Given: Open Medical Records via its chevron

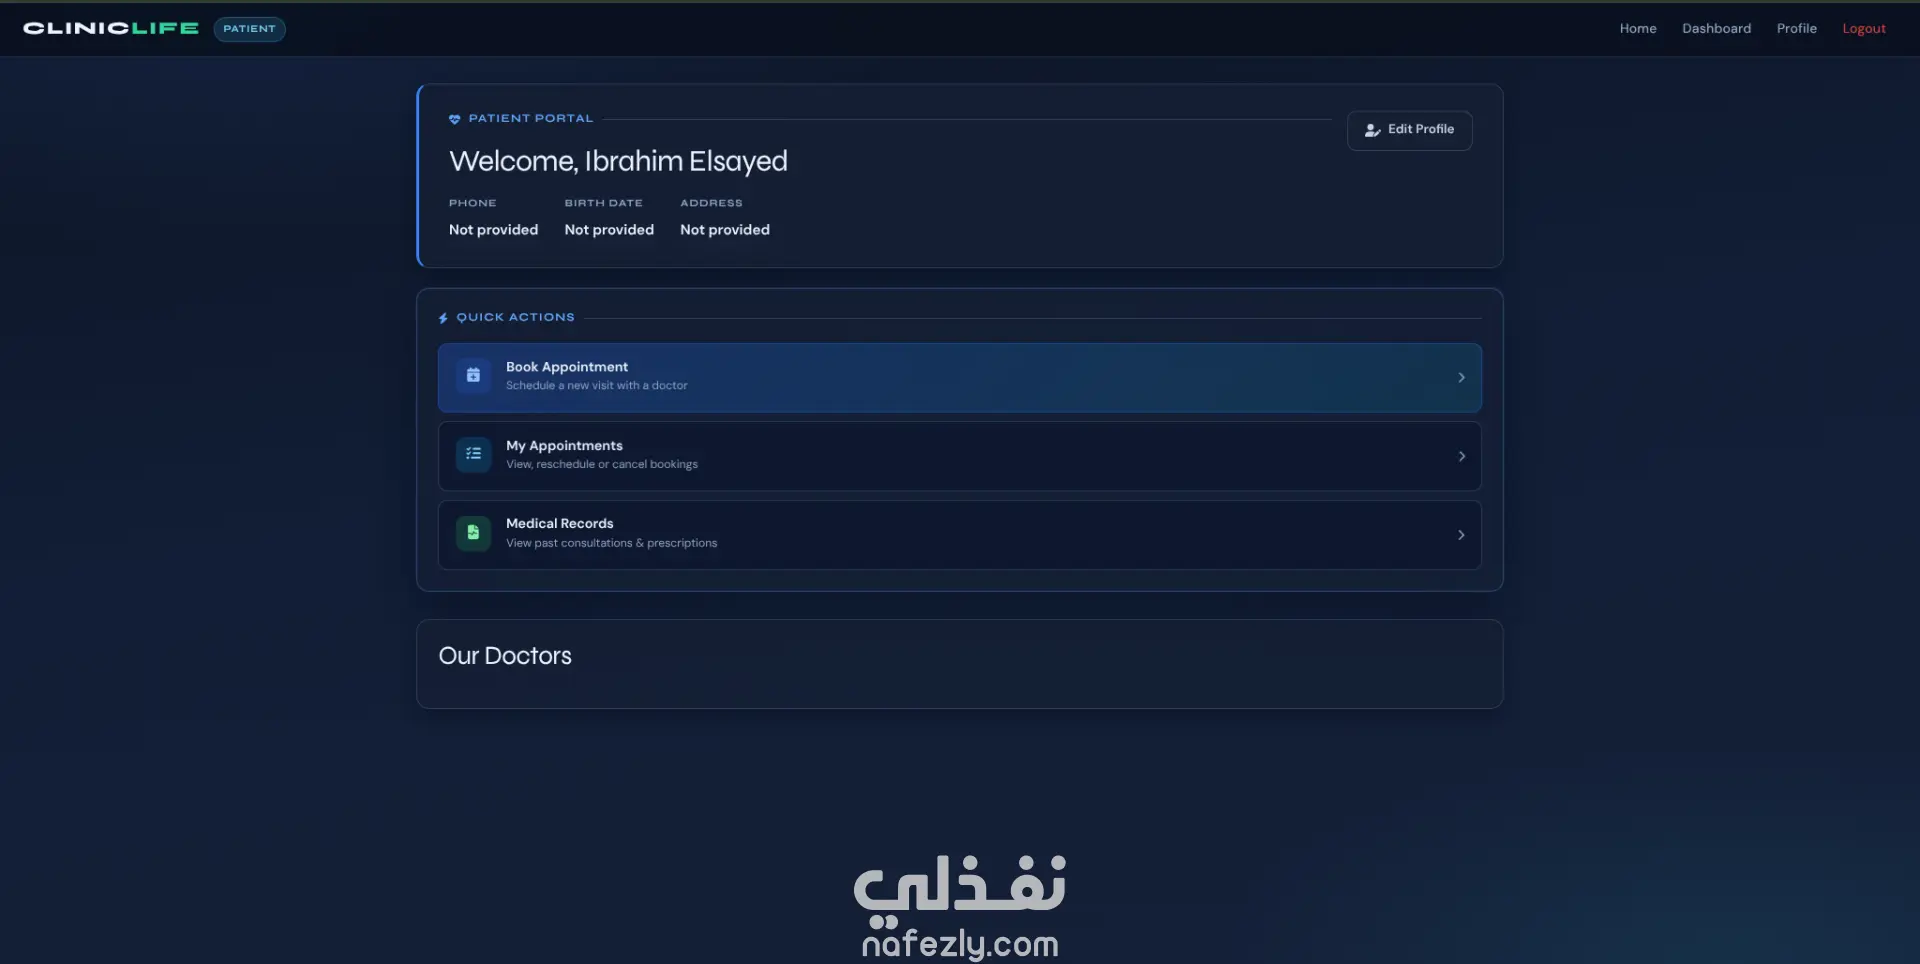Looking at the screenshot, I should point(1461,535).
